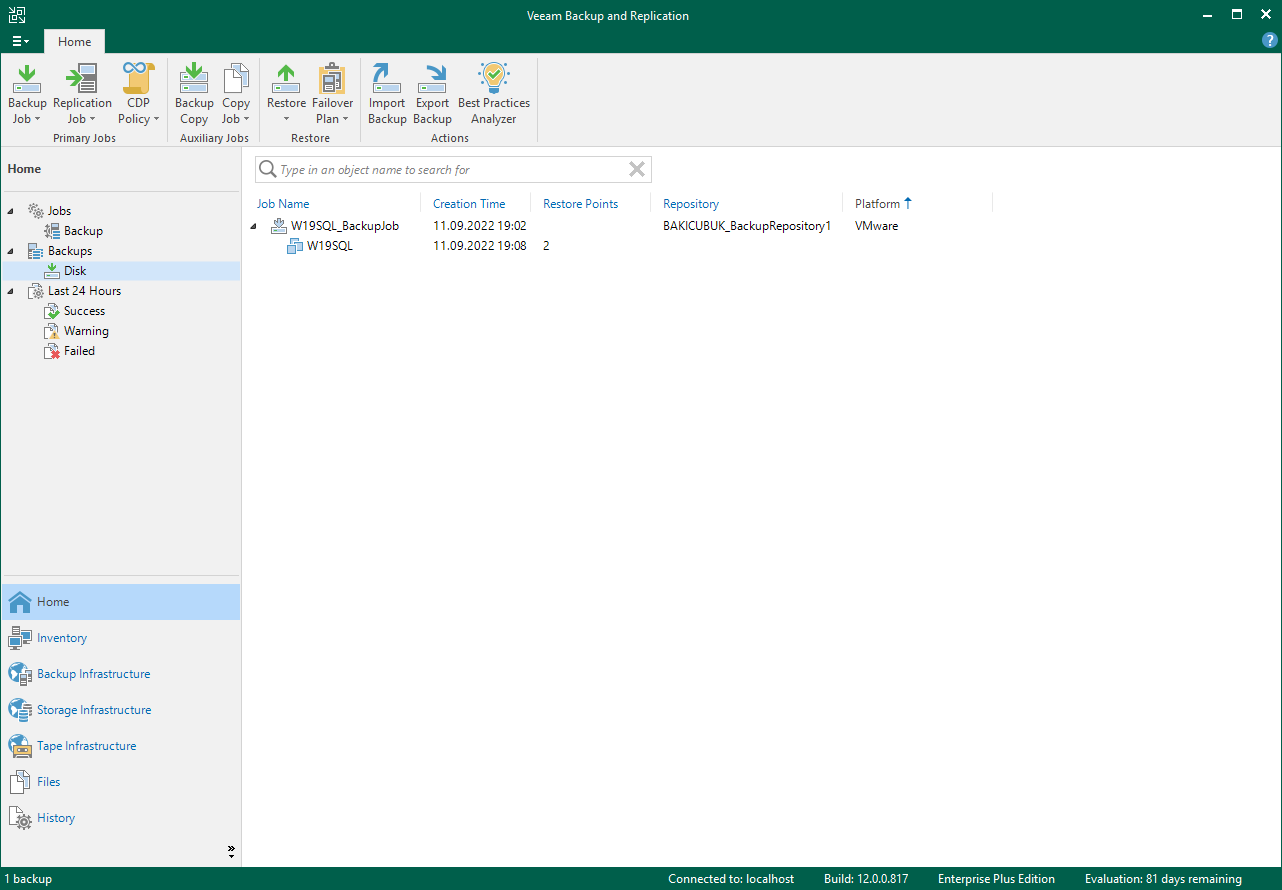Click the Backups node icon in tree
The height and width of the screenshot is (890, 1282).
tap(36, 251)
